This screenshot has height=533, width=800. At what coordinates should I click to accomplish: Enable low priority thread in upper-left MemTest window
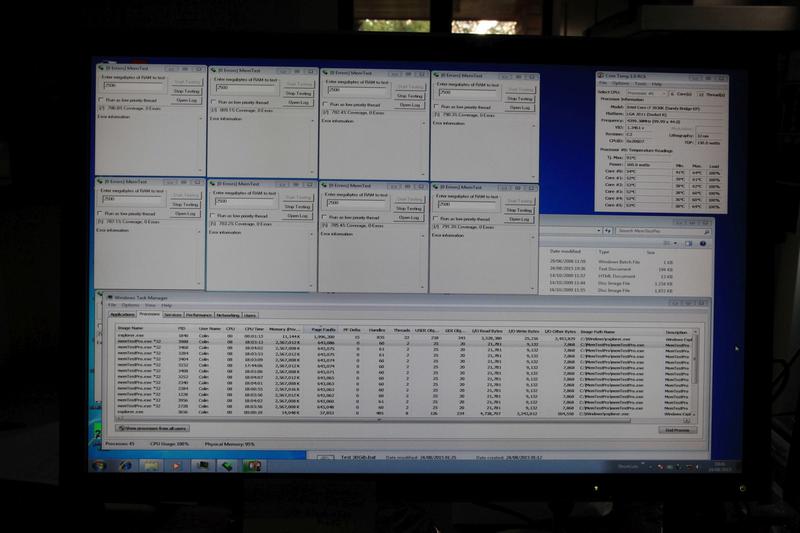101,100
